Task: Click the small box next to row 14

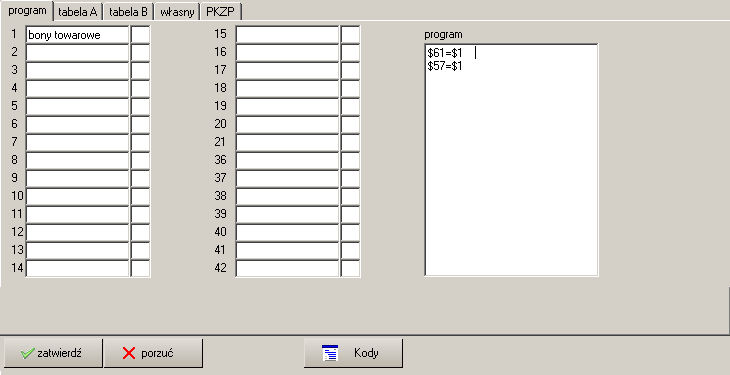Action: coord(141,269)
